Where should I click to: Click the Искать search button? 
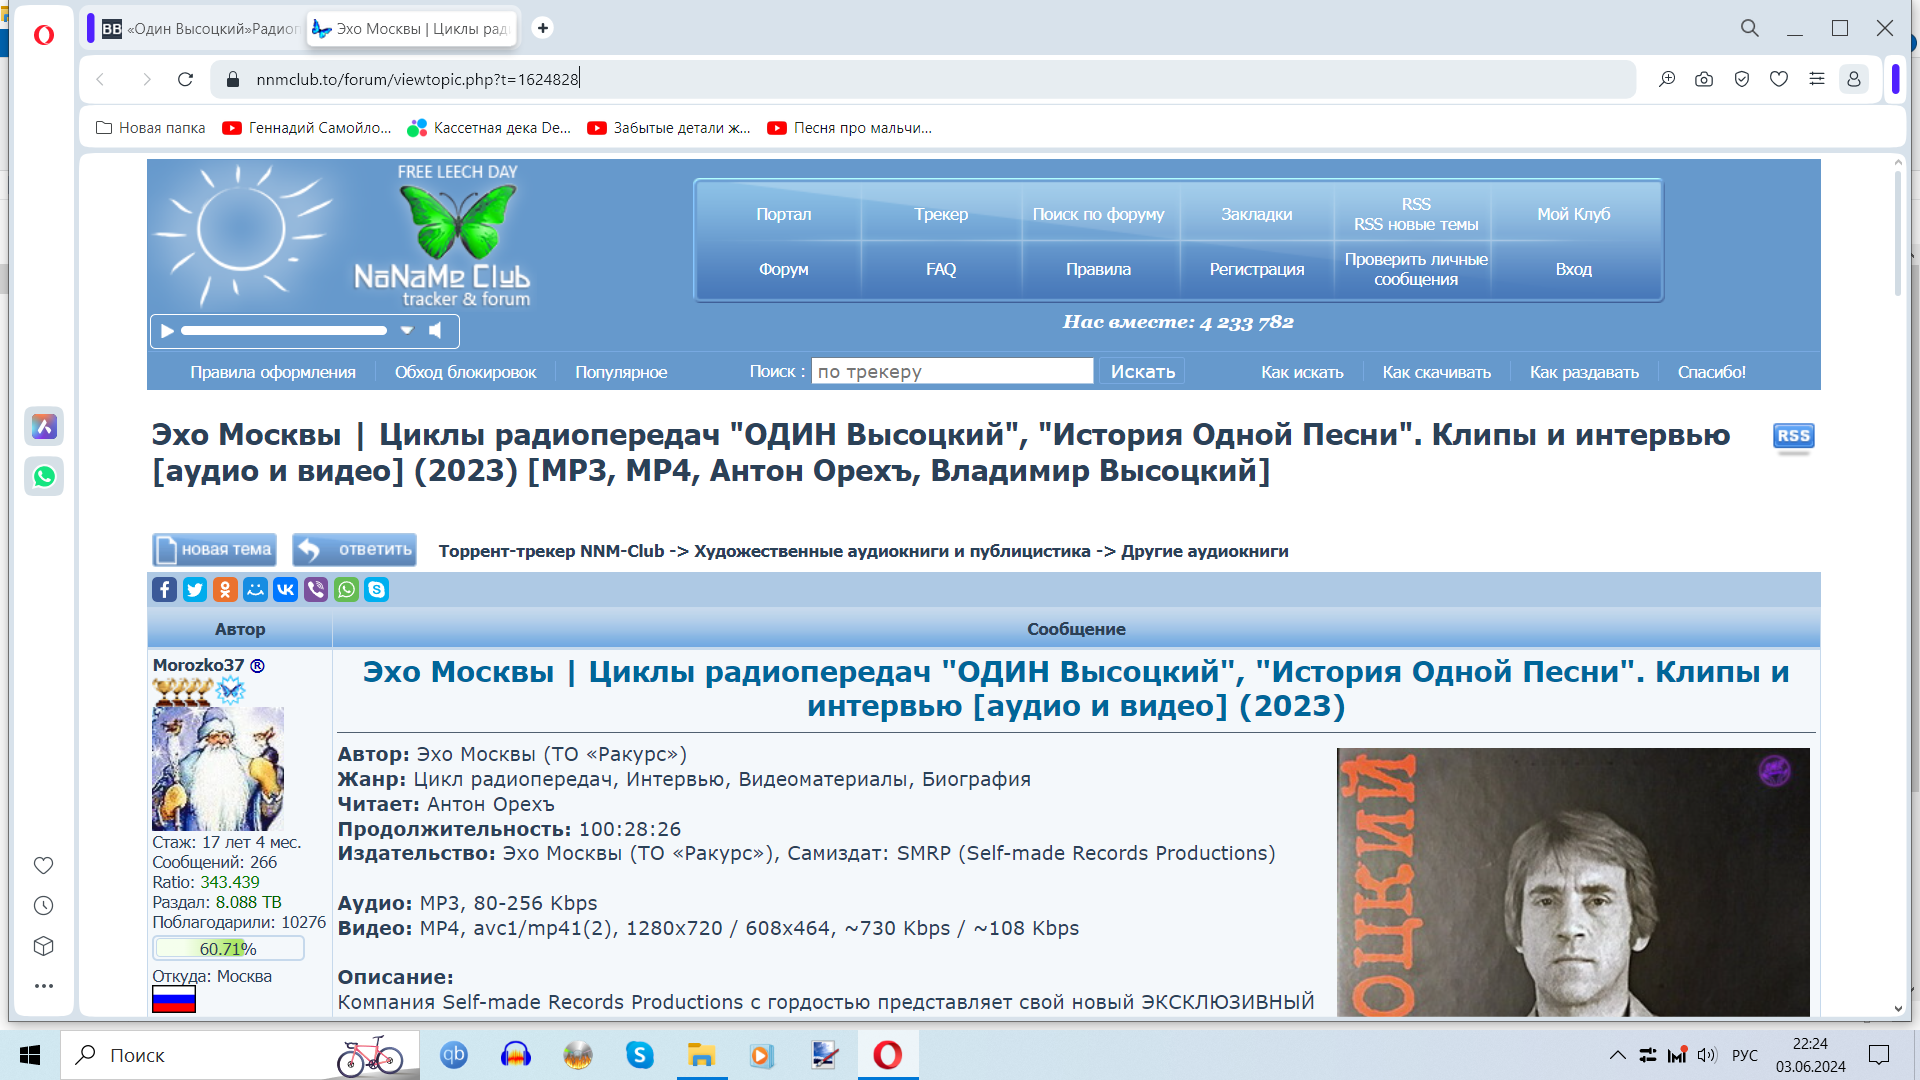click(x=1142, y=372)
